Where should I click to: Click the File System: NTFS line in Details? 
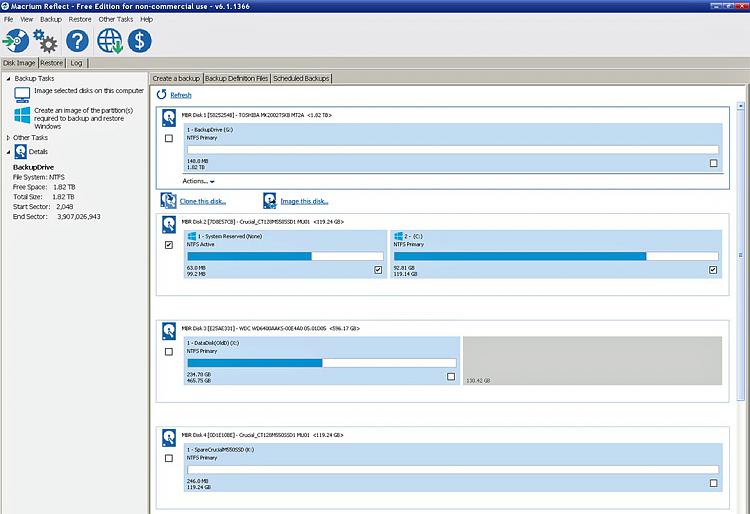tap(39, 177)
